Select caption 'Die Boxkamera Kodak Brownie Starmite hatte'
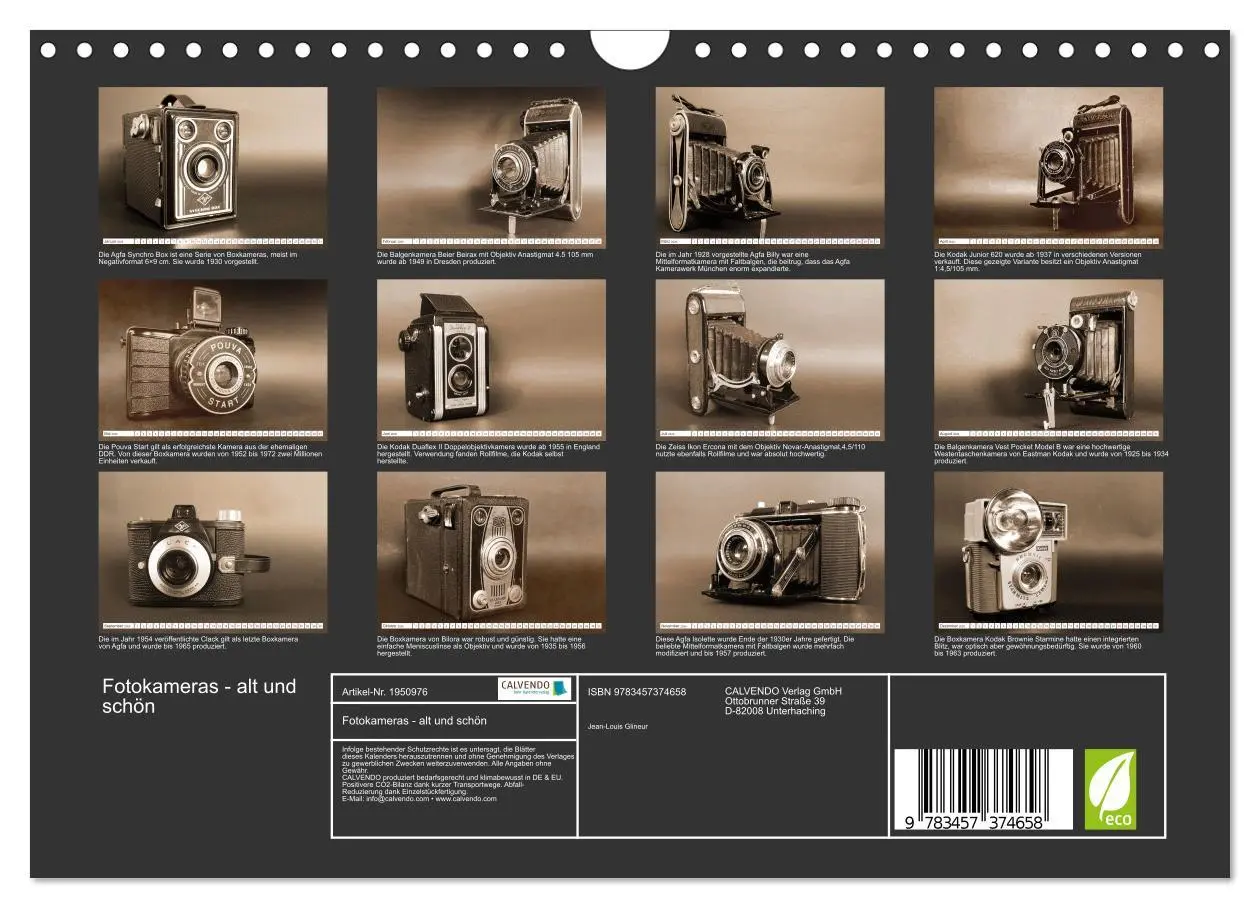This screenshot has width=1260, height=908. [x=1038, y=647]
